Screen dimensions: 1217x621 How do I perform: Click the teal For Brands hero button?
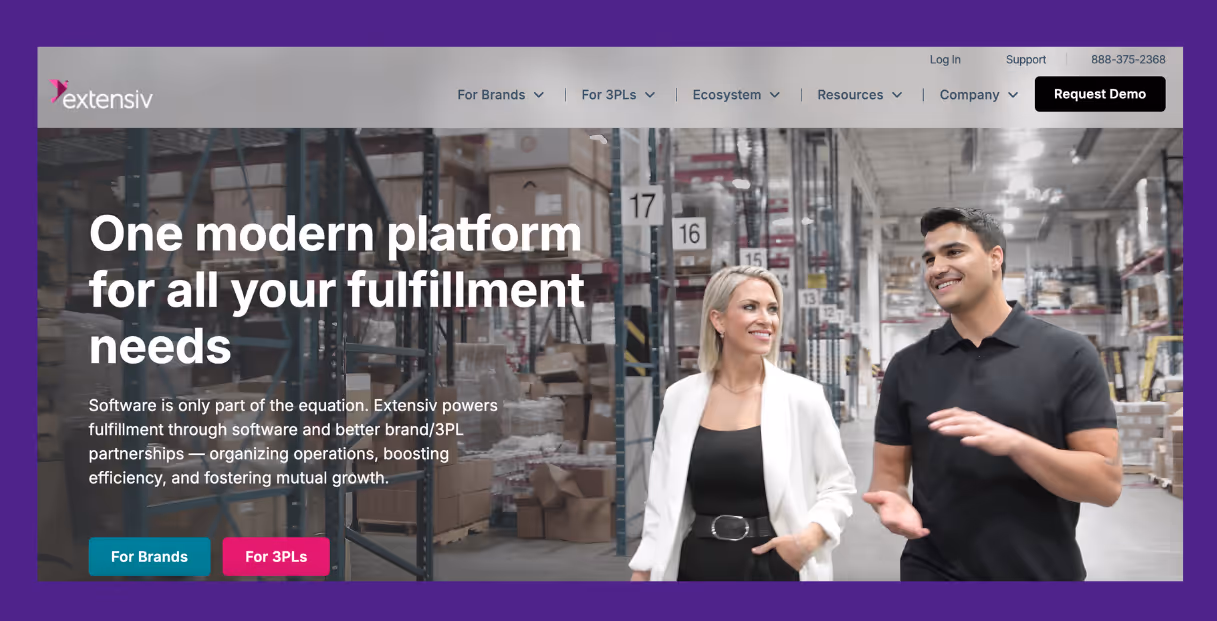point(149,557)
